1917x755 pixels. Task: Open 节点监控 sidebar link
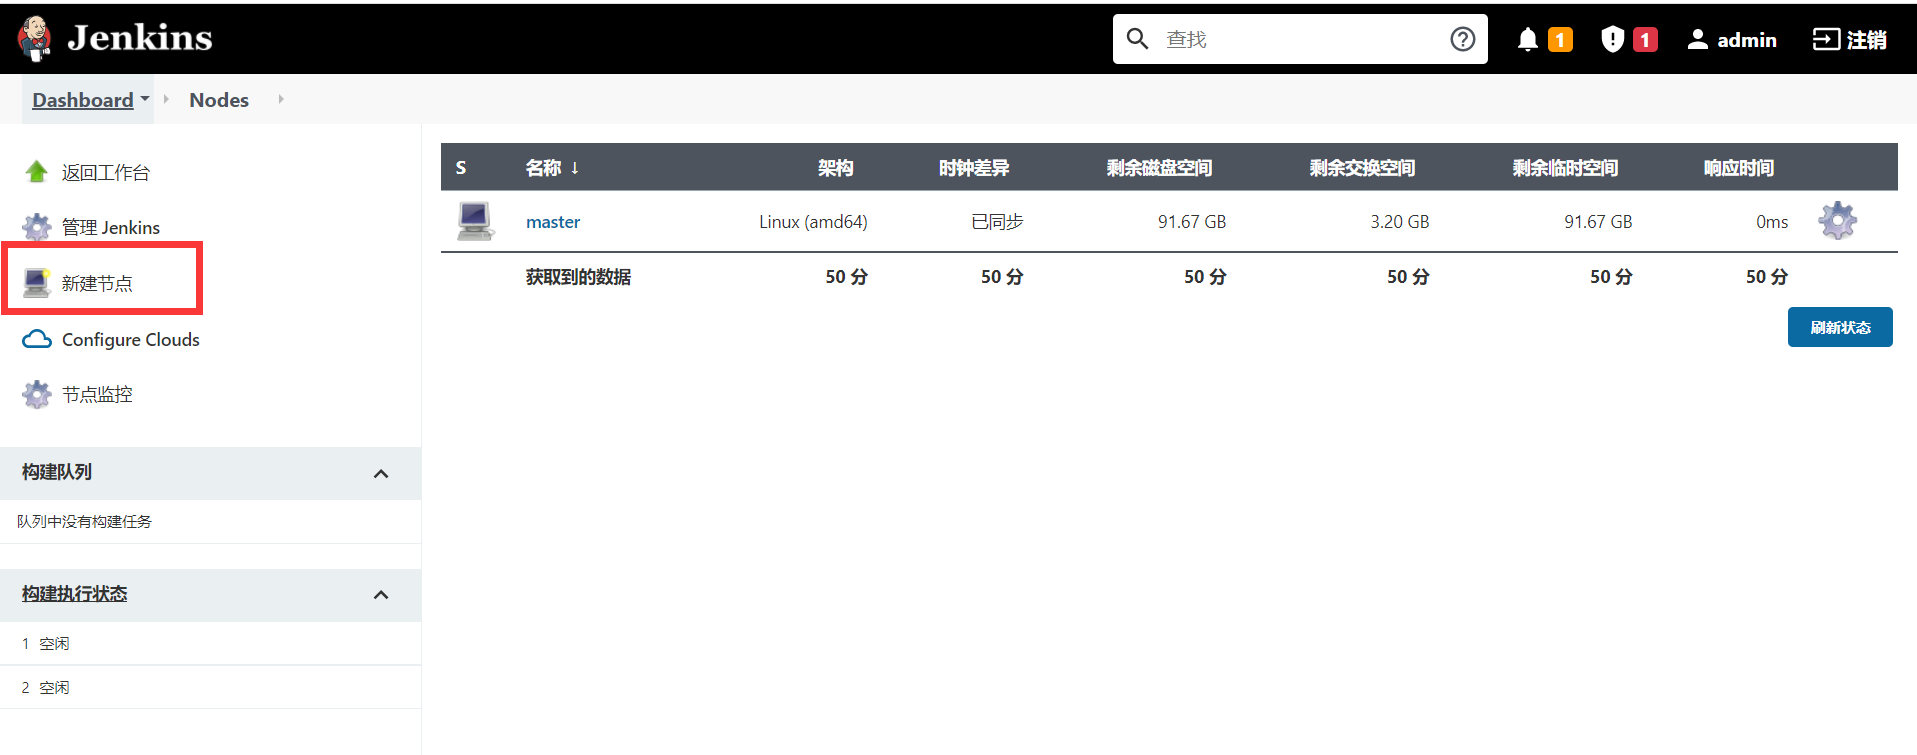click(97, 394)
